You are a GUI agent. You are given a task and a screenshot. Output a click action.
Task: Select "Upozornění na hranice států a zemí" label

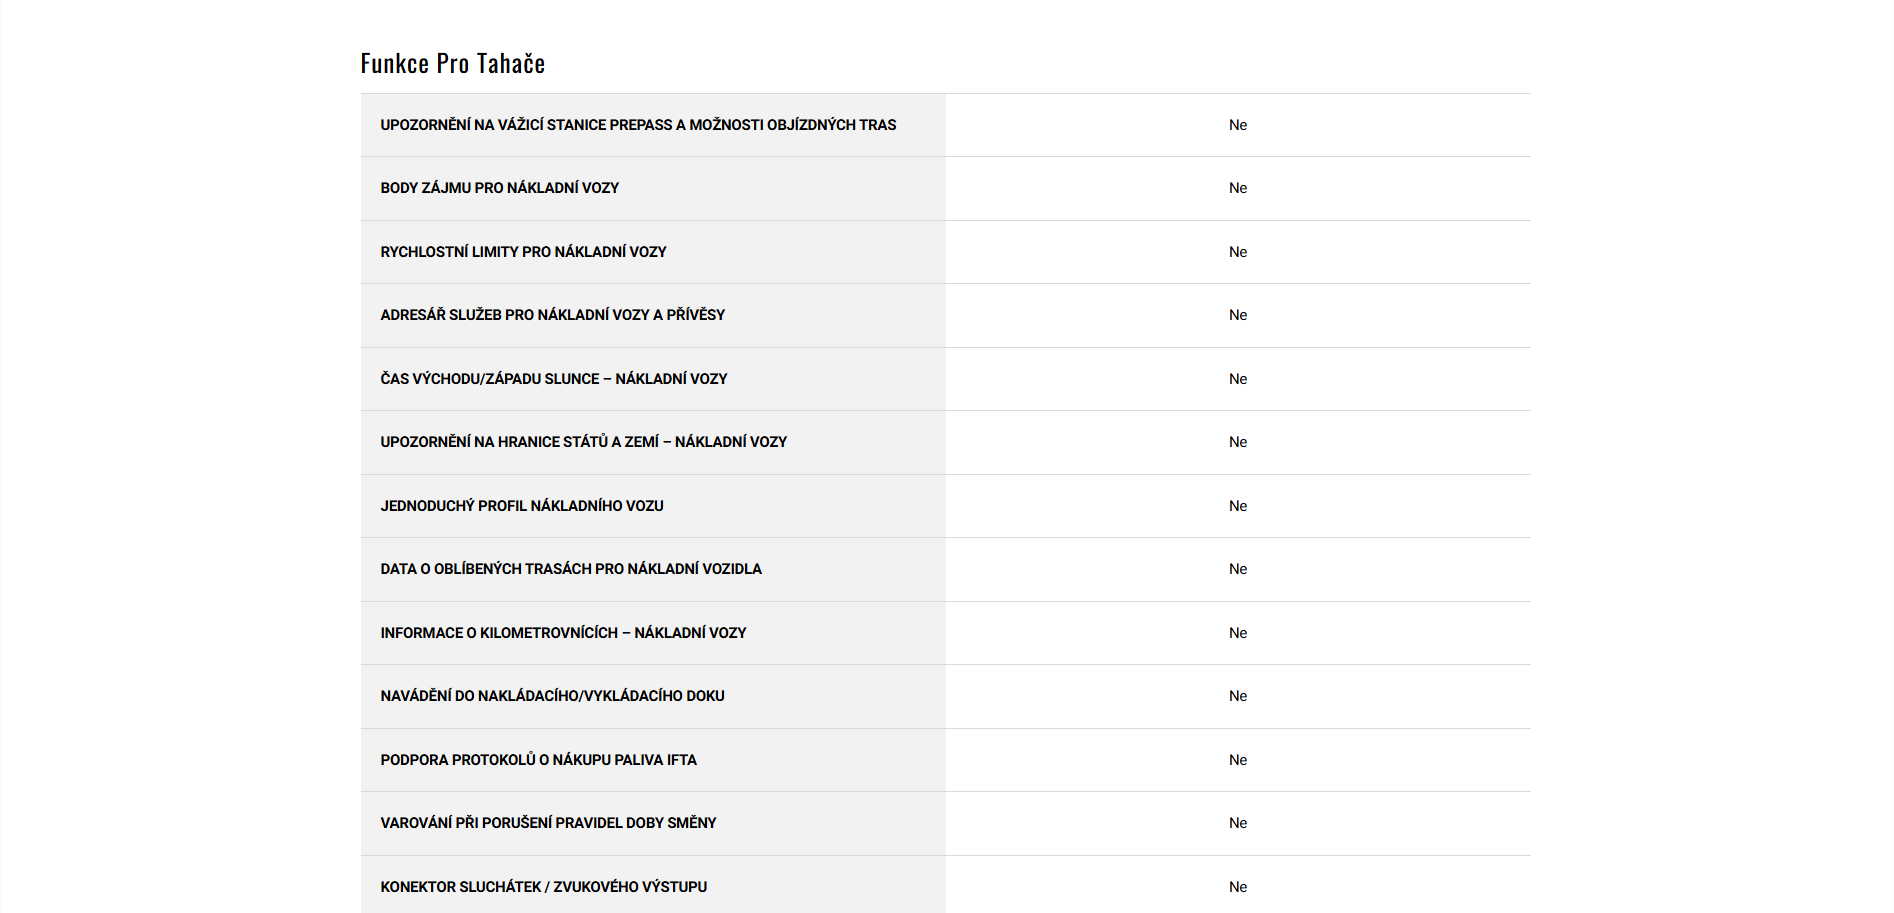(x=583, y=442)
